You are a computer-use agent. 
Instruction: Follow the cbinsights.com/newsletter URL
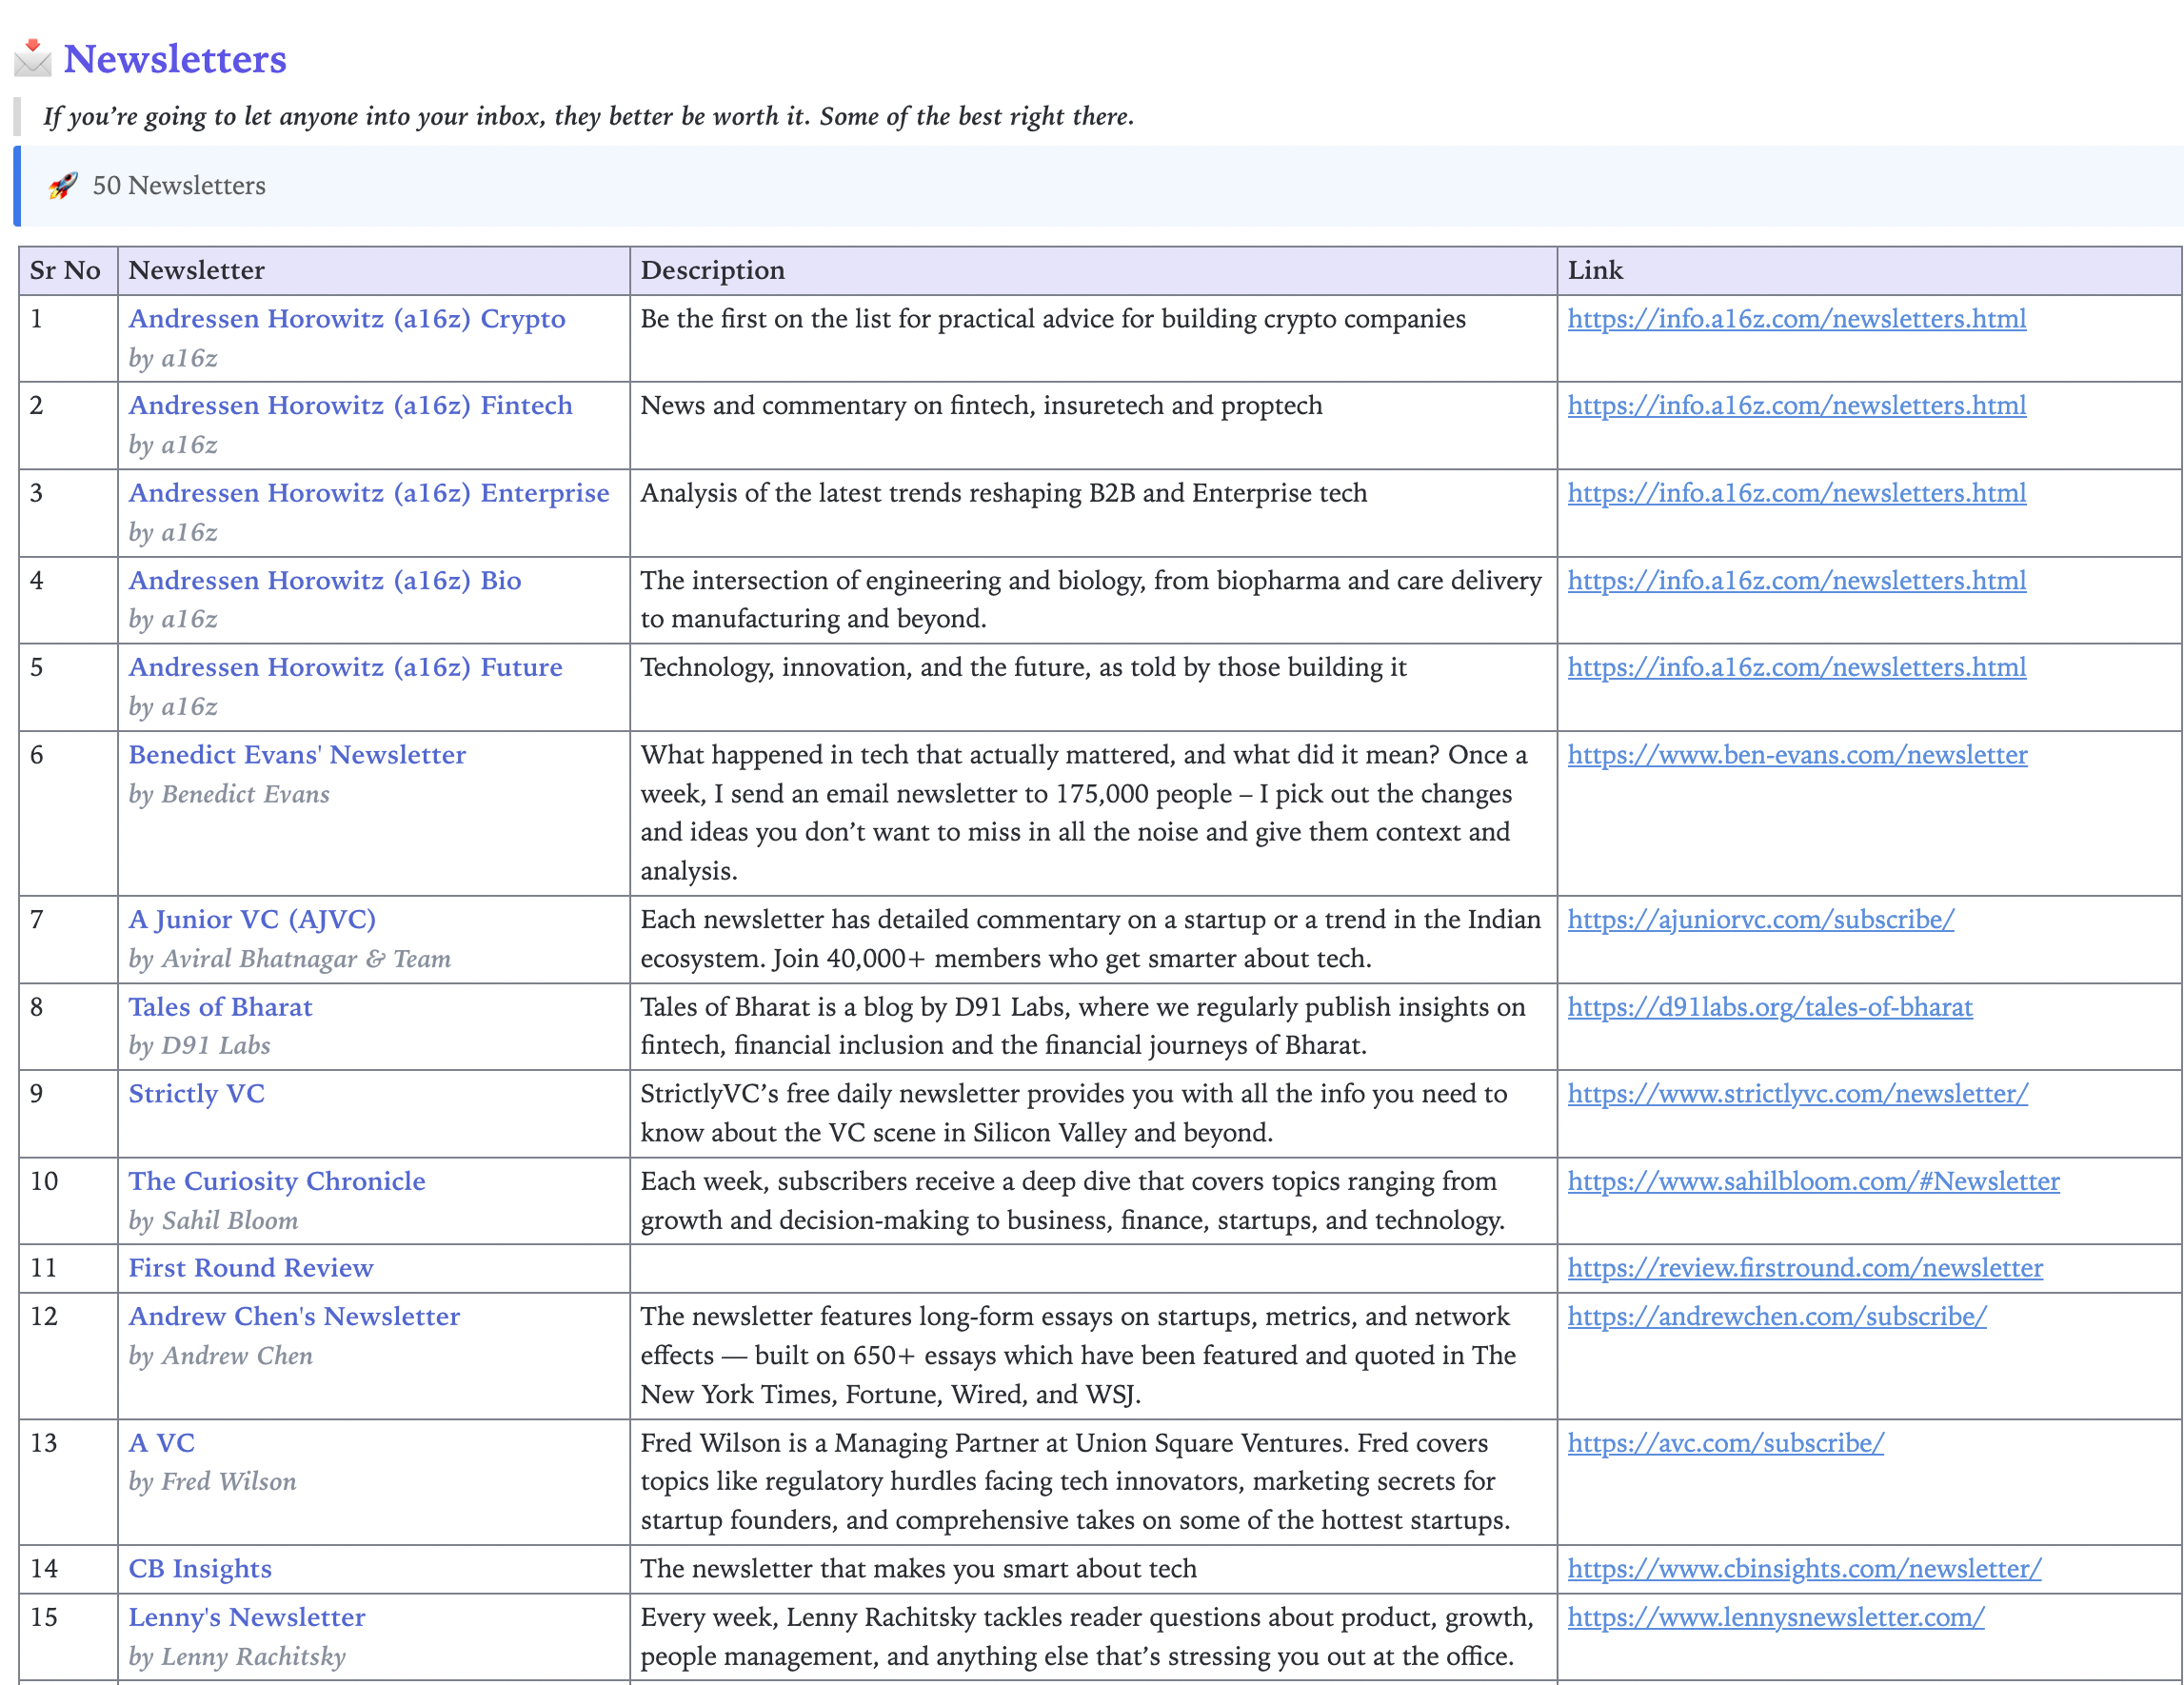[x=1805, y=1569]
